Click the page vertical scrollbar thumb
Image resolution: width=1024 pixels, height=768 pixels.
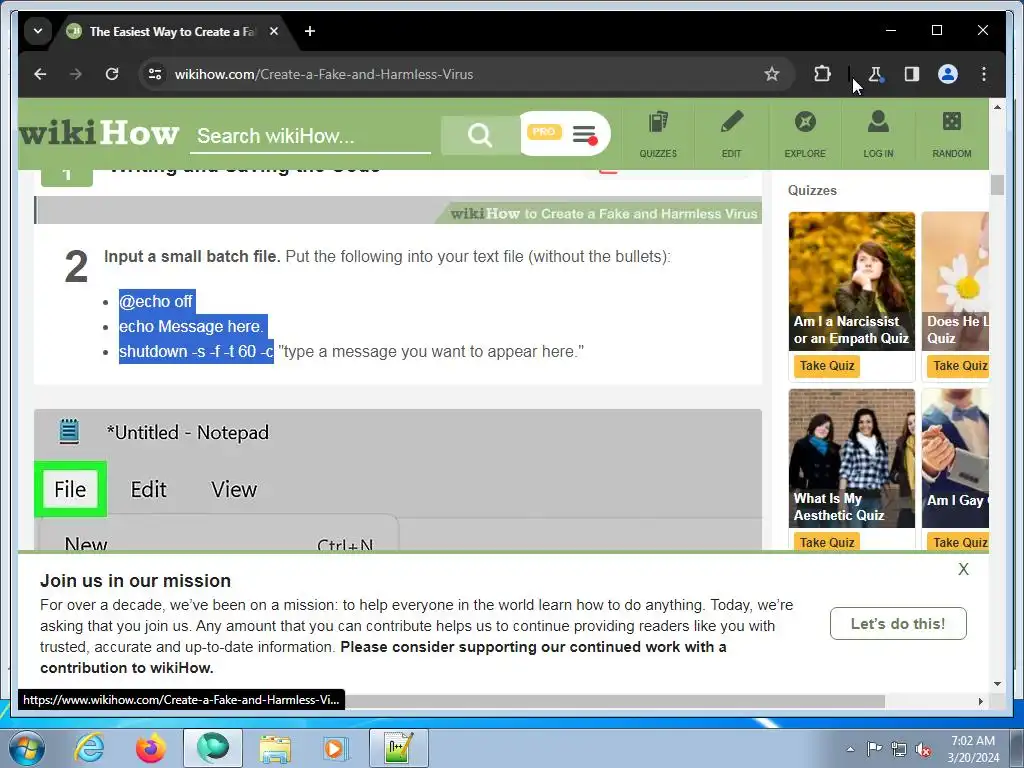tap(997, 185)
